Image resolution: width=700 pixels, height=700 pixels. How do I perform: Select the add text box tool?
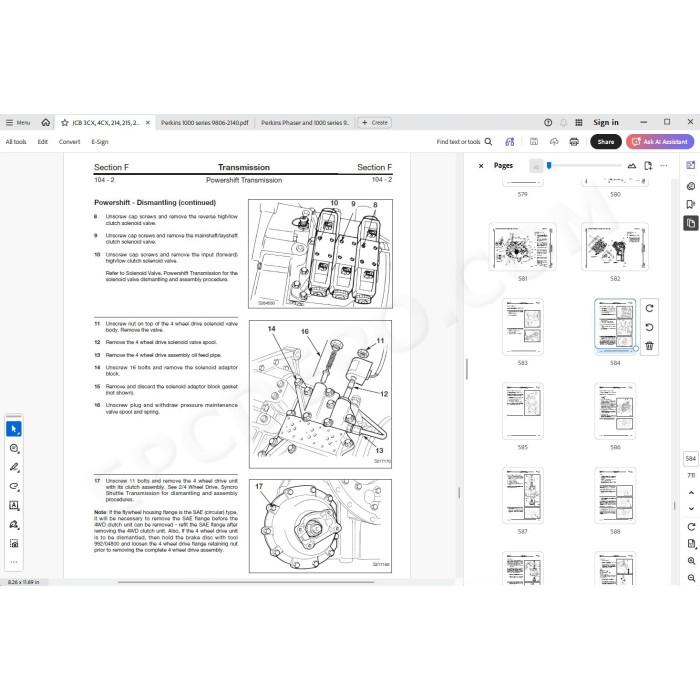coord(14,505)
